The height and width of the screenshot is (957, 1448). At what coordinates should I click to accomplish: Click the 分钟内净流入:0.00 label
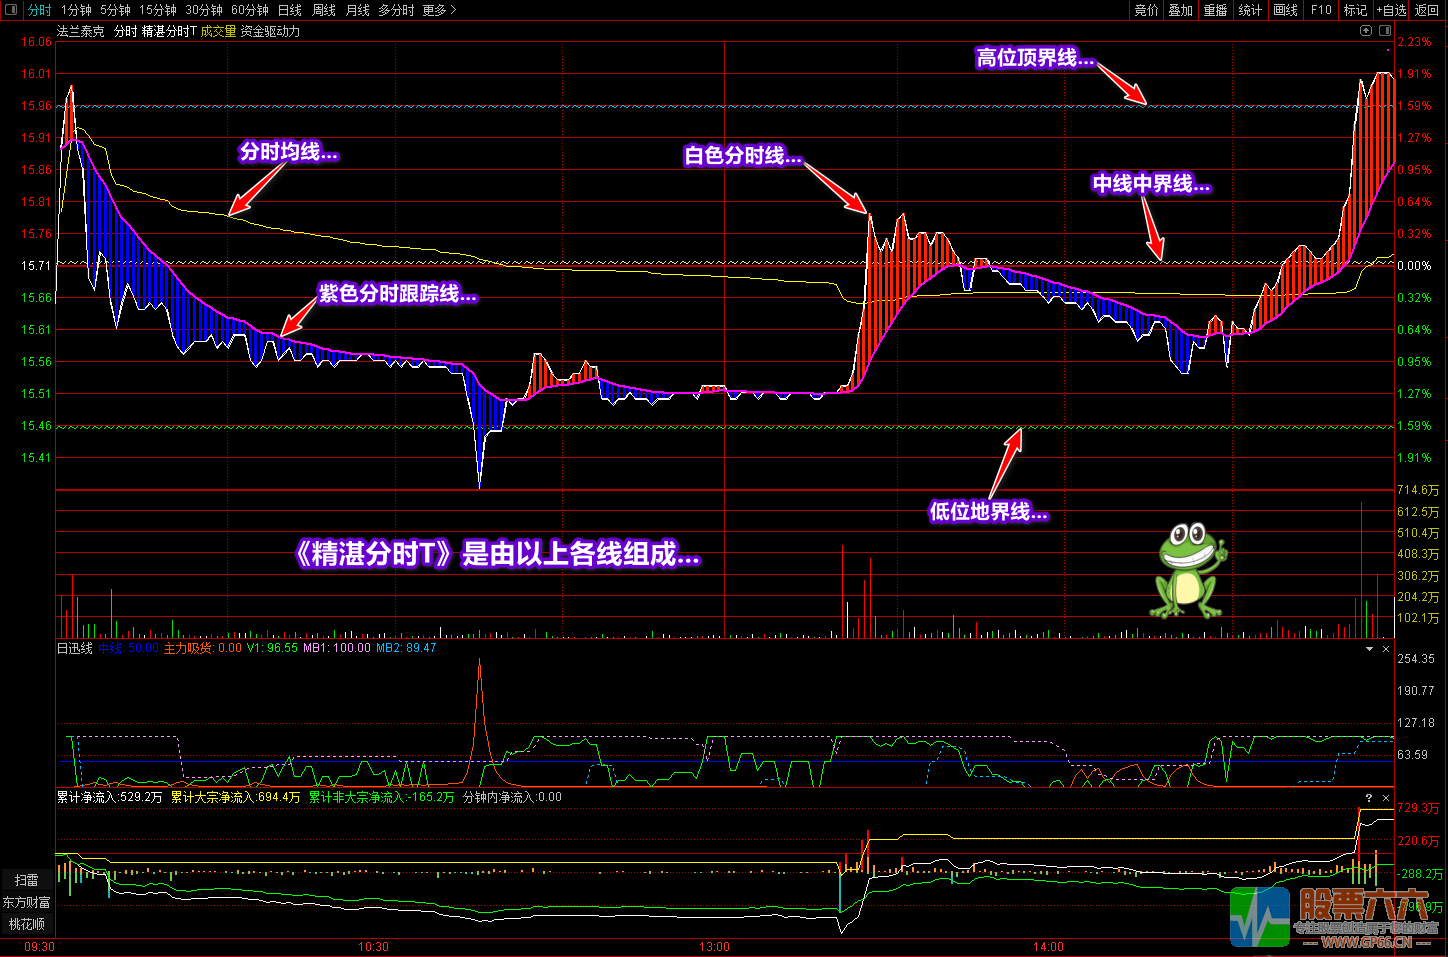click(512, 797)
